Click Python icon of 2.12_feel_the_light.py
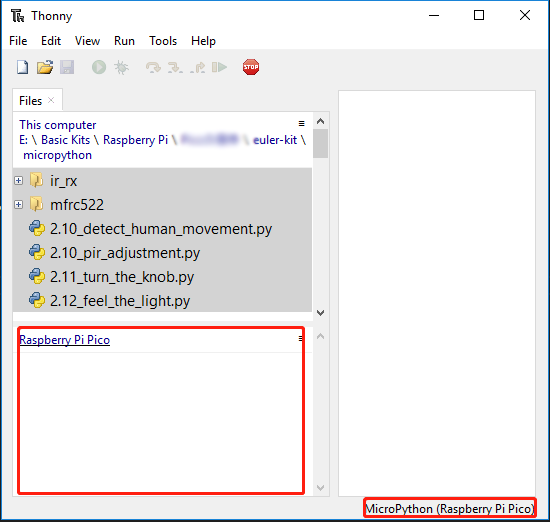The height and width of the screenshot is (522, 550). point(37,301)
